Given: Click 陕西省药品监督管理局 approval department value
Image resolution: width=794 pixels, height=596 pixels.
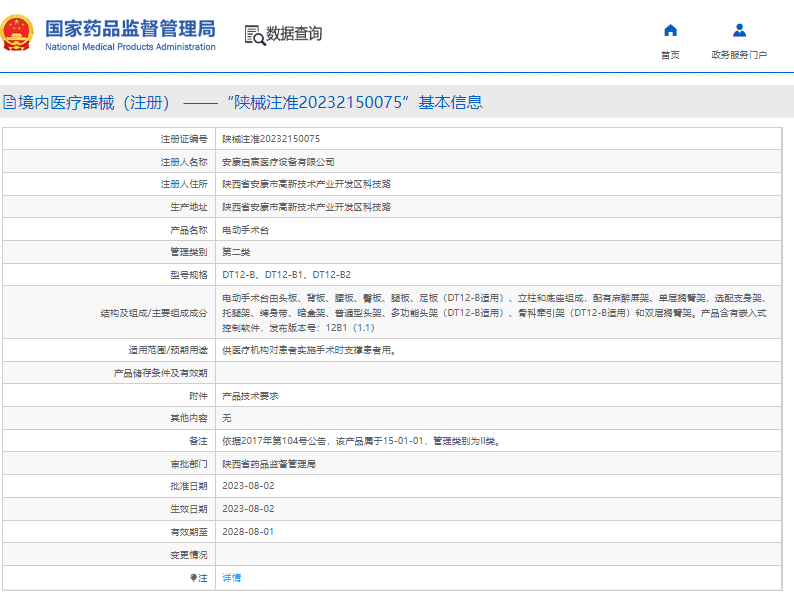Looking at the screenshot, I should click(269, 464).
